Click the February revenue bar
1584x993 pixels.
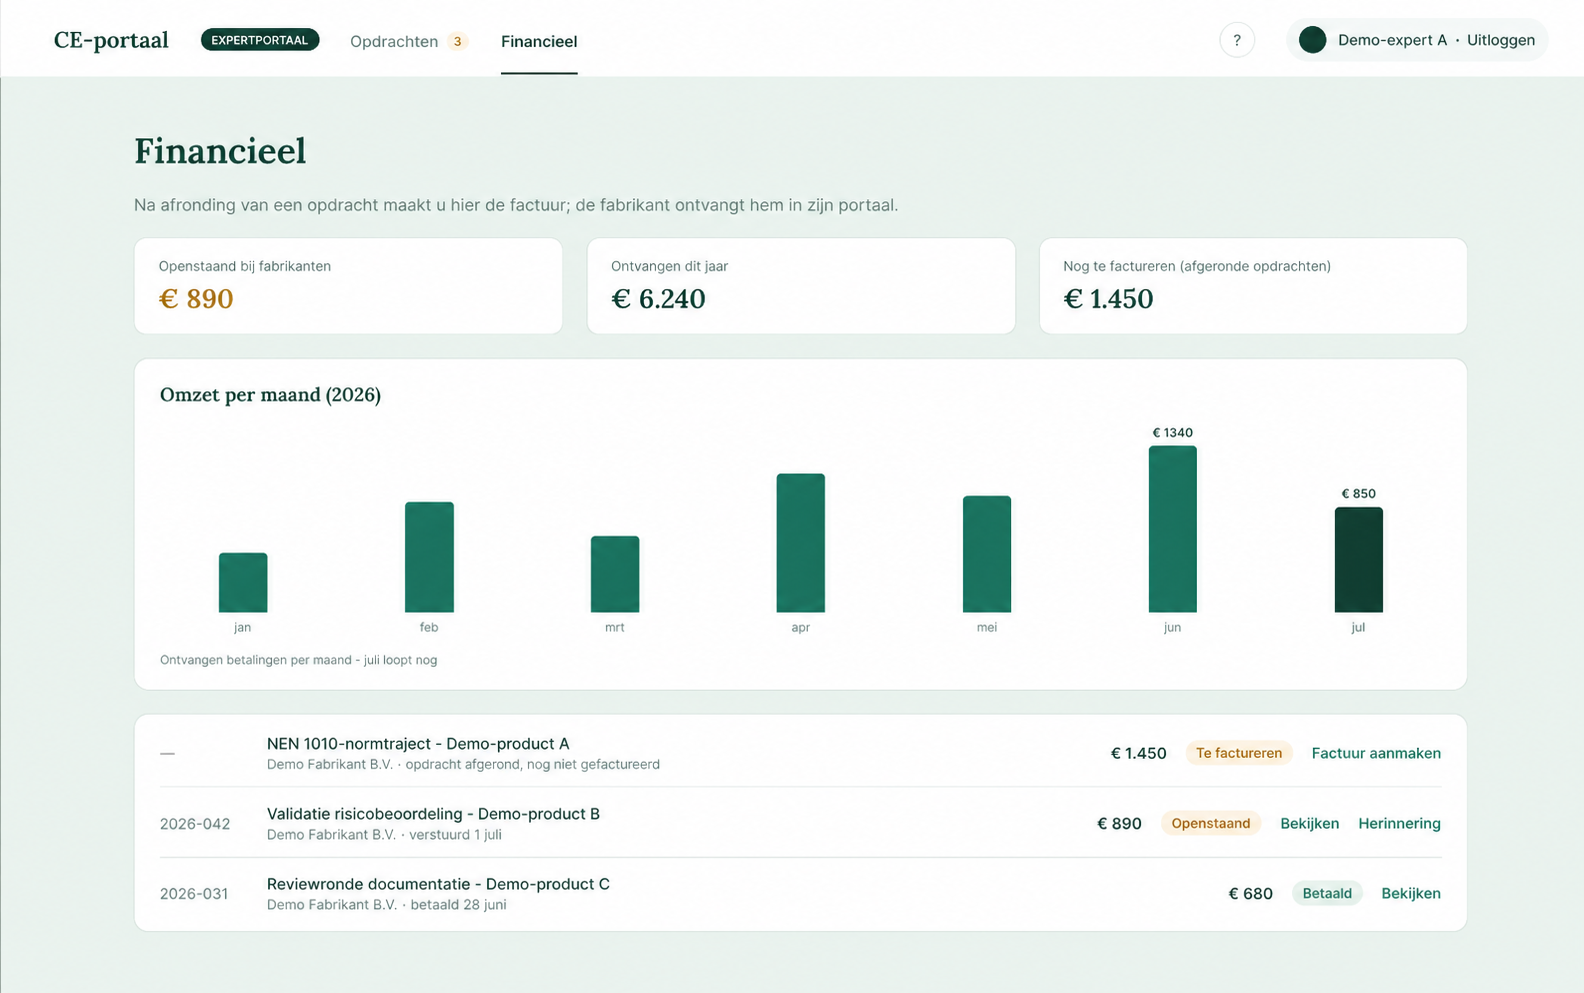point(429,557)
